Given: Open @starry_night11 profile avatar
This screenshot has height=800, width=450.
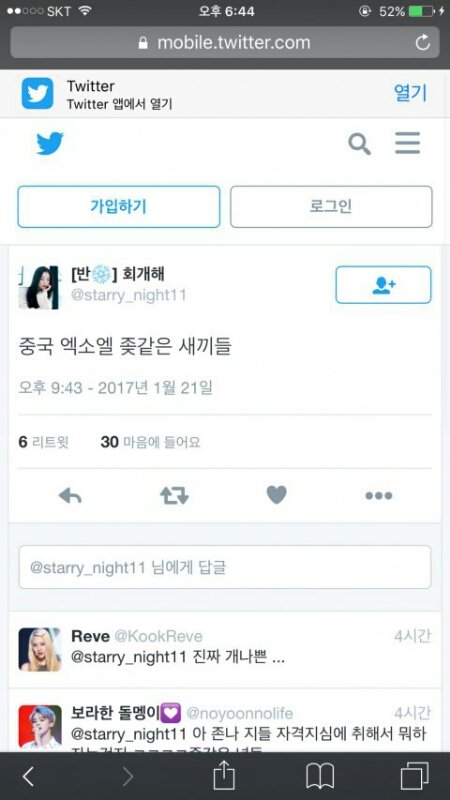Looking at the screenshot, I should (x=39, y=287).
